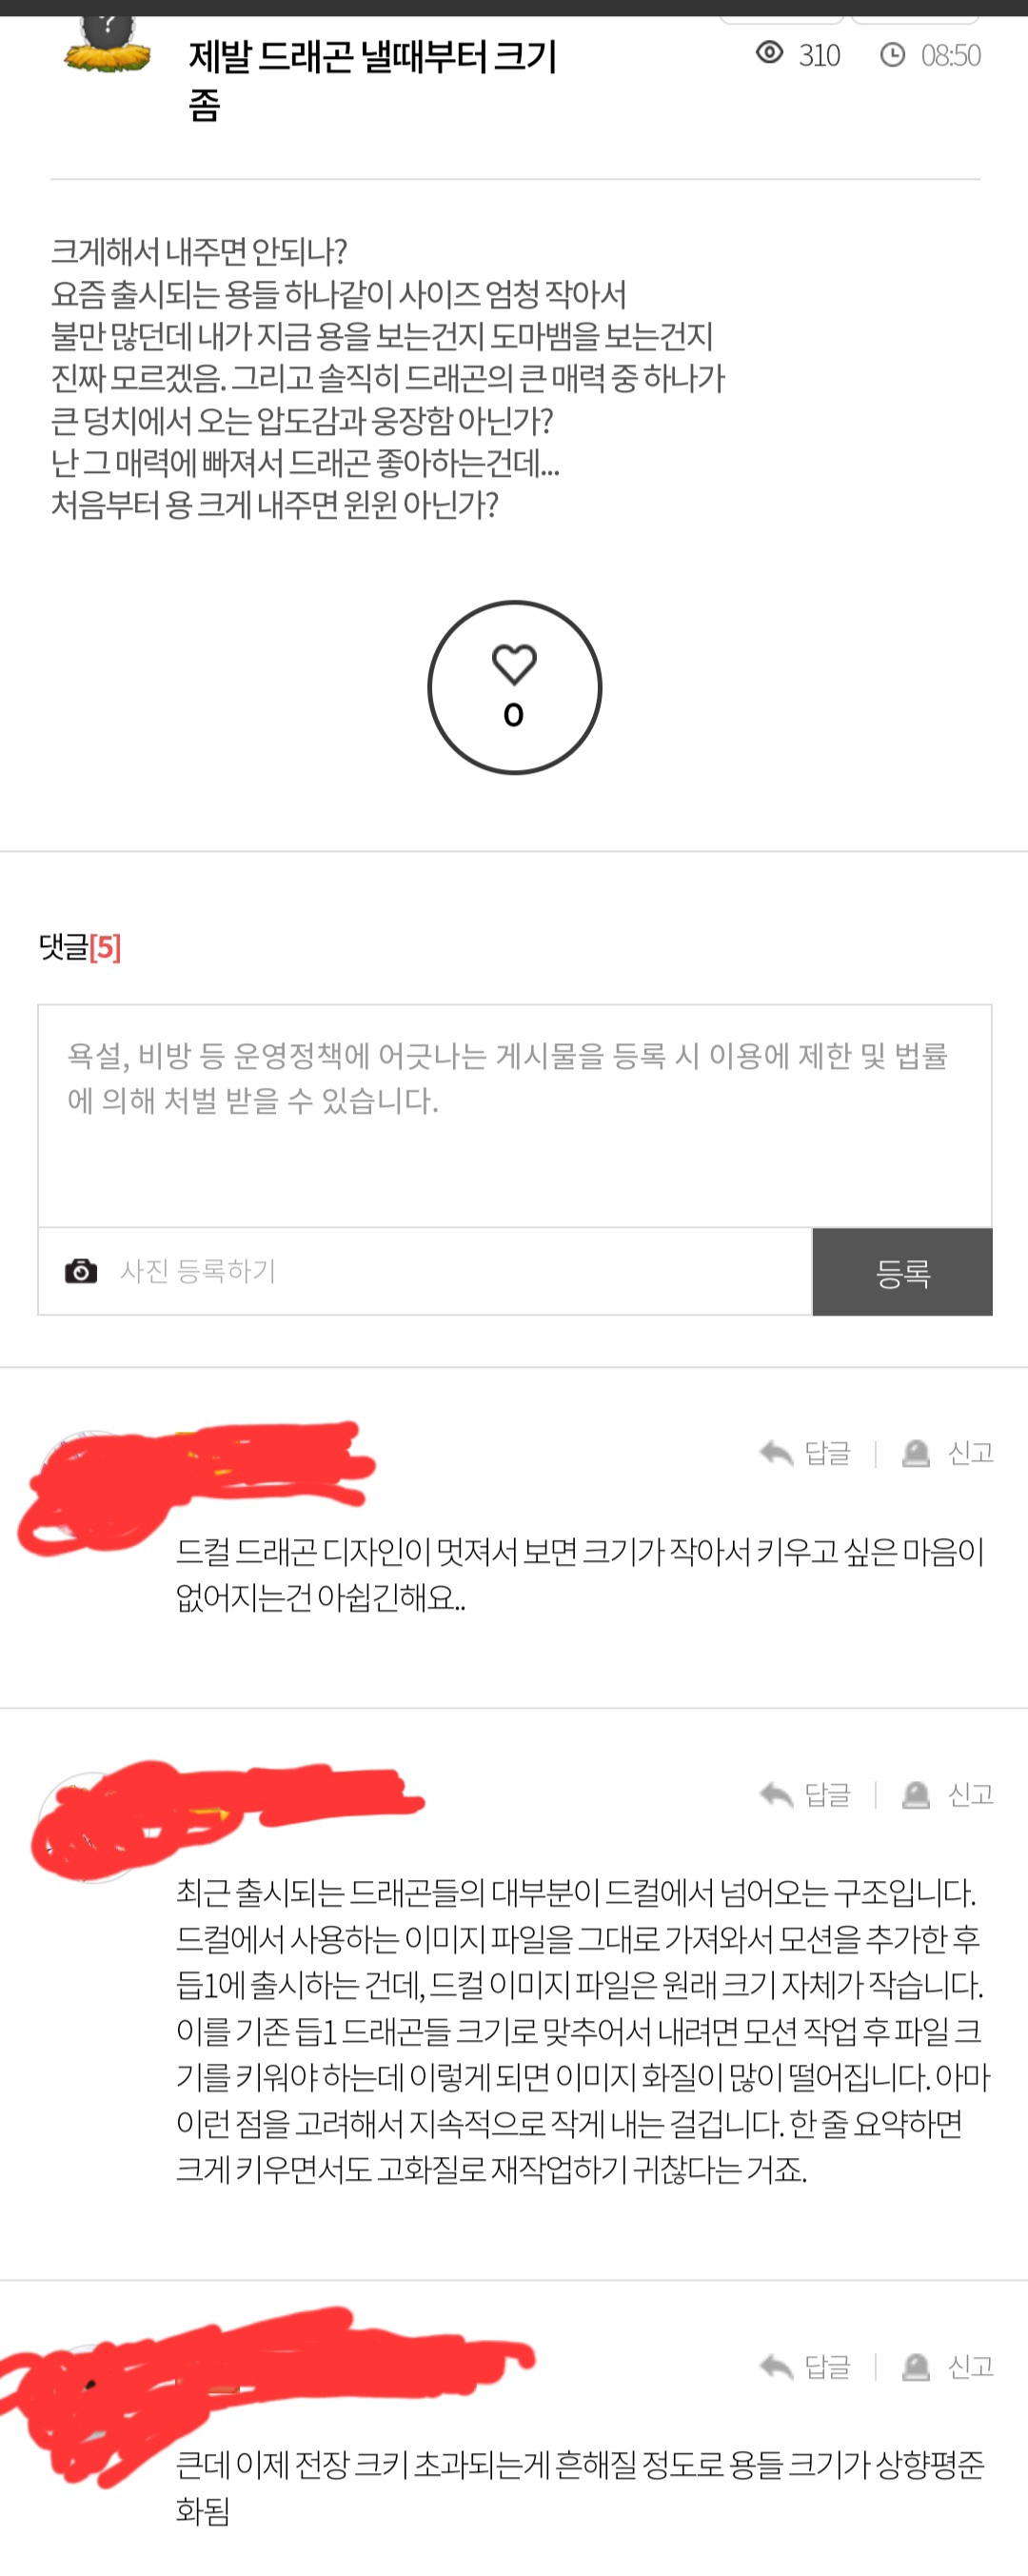The image size is (1028, 2576).
Task: Tap the heart like button
Action: click(x=514, y=687)
